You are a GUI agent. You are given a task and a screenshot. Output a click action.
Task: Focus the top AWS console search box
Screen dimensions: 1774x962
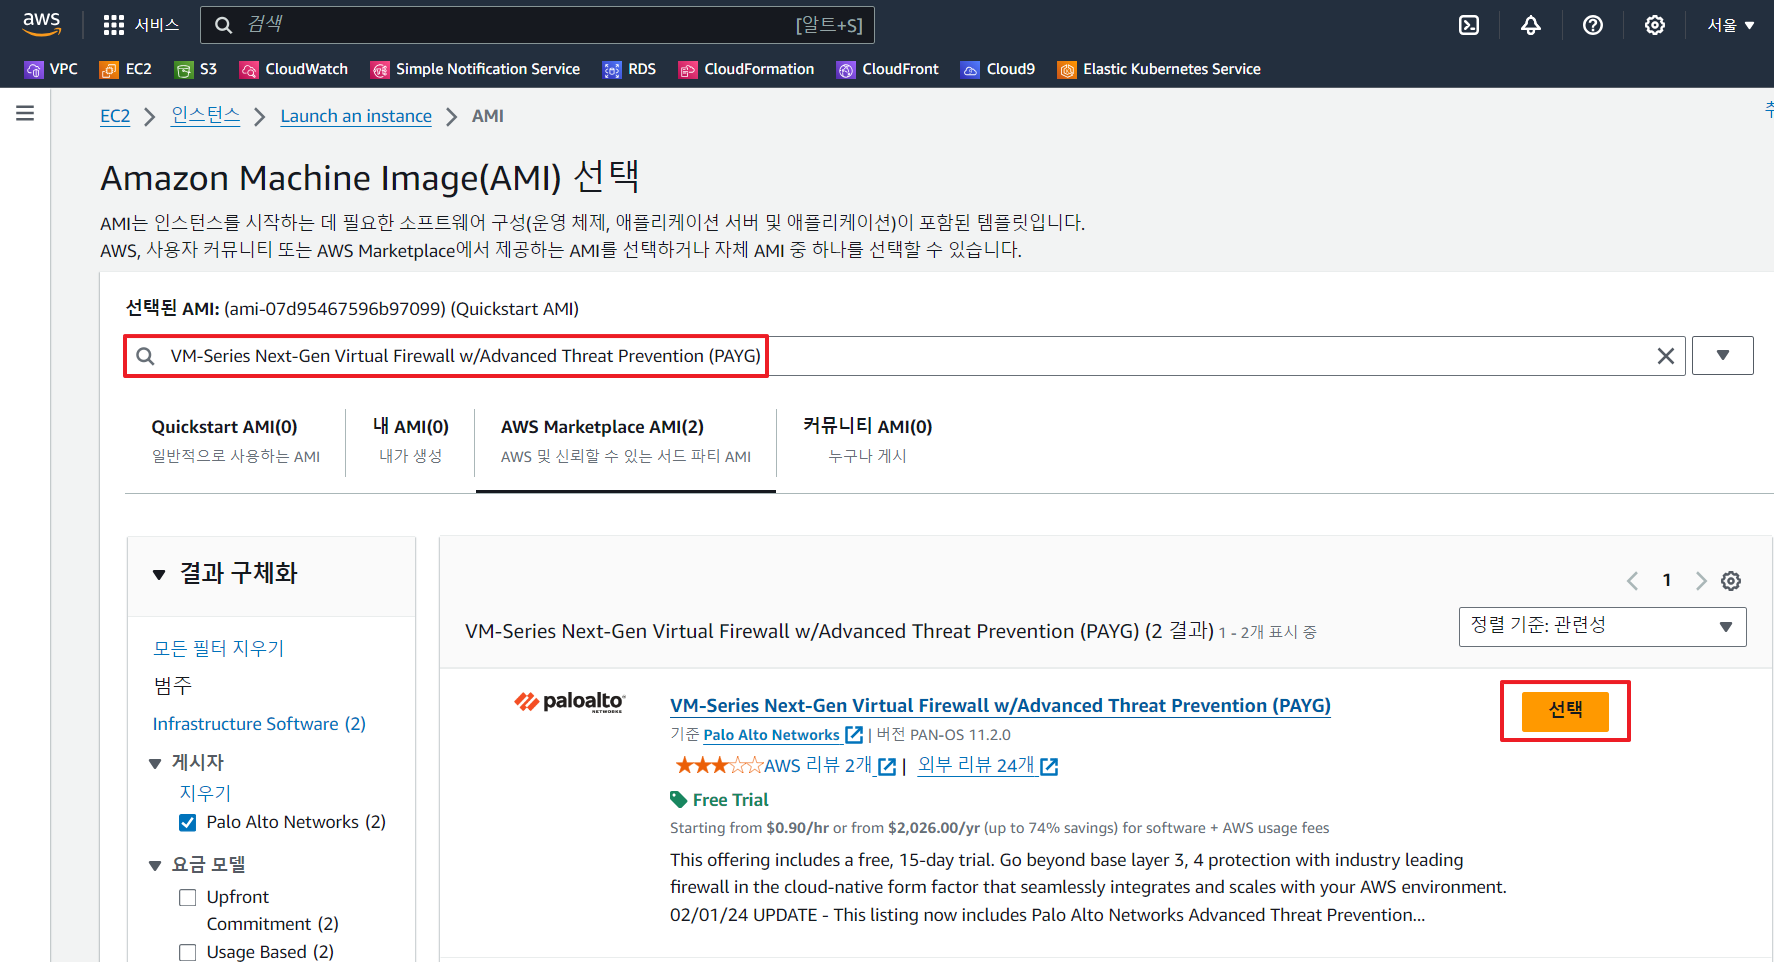538,25
